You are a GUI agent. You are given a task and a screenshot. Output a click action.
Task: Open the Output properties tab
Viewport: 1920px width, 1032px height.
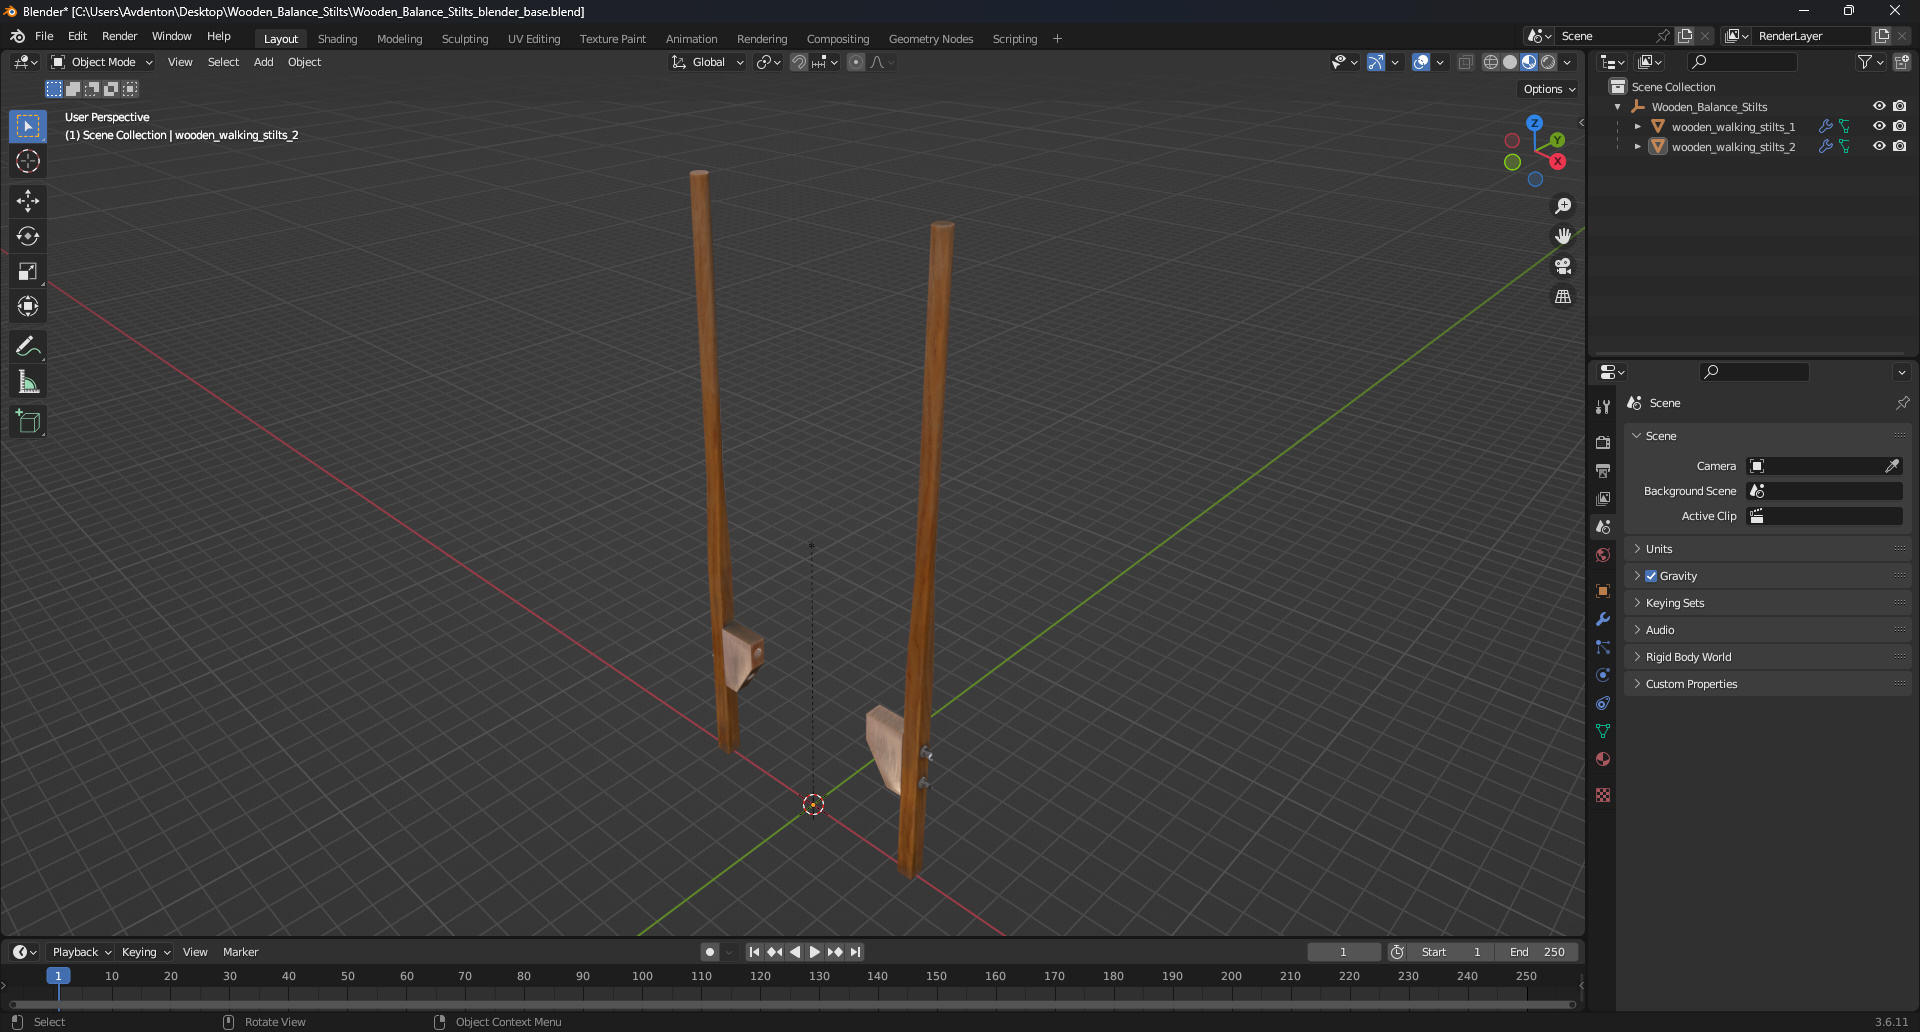(x=1603, y=470)
